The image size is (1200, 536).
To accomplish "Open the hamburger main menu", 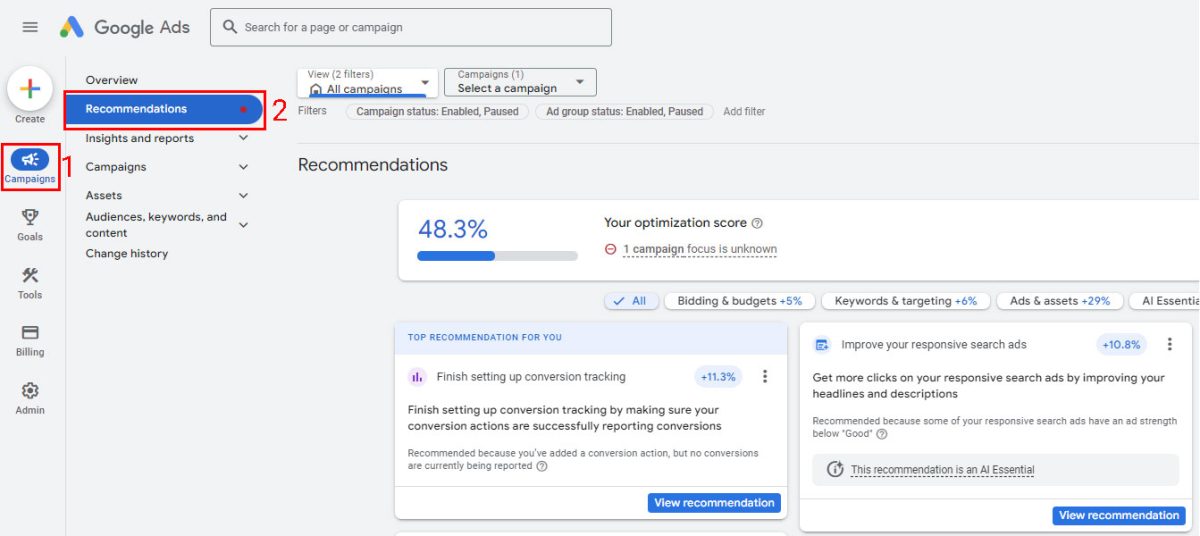I will tap(30, 27).
